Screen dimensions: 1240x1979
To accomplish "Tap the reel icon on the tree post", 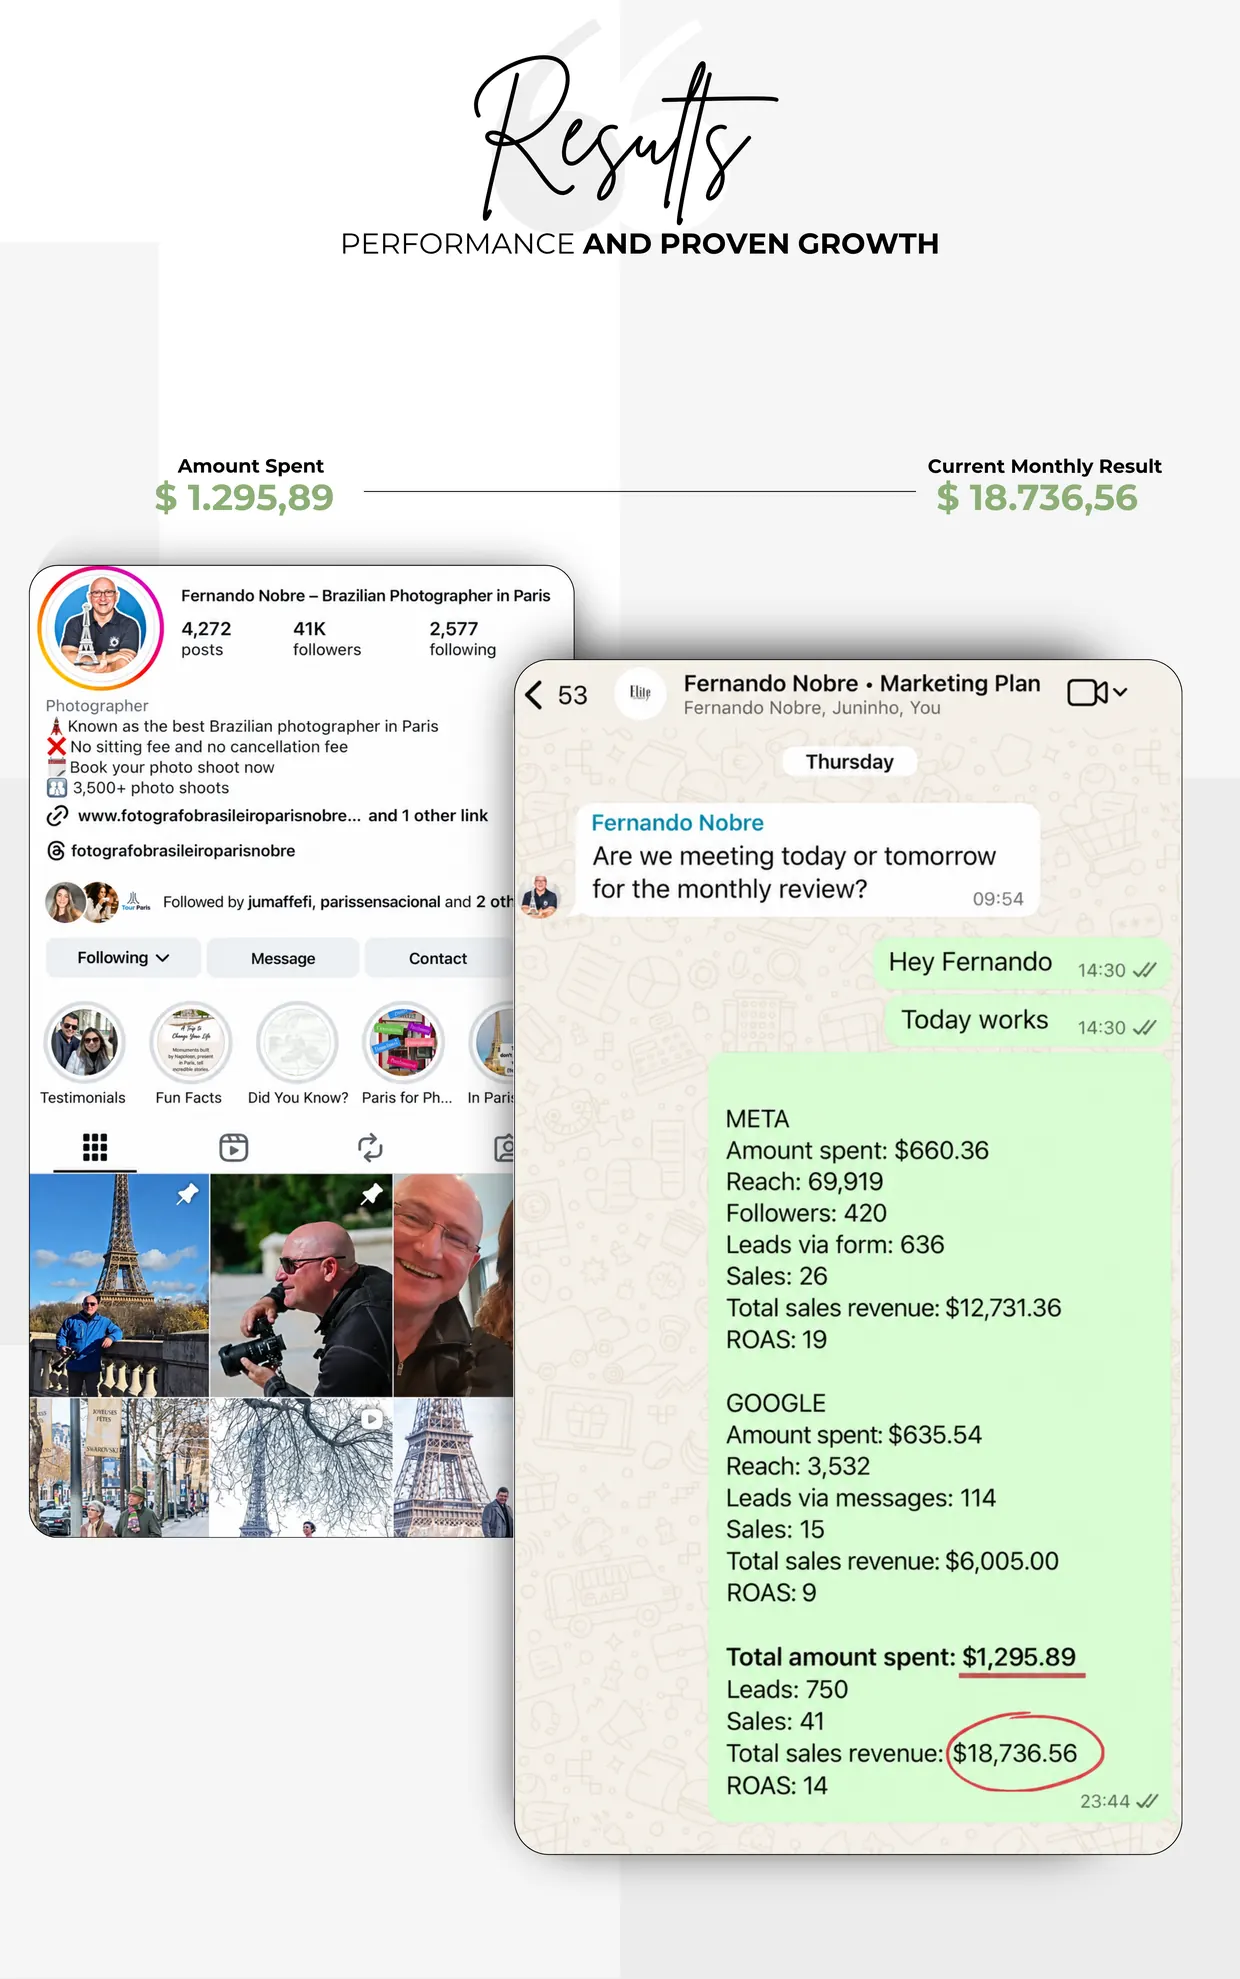I will [x=371, y=1418].
